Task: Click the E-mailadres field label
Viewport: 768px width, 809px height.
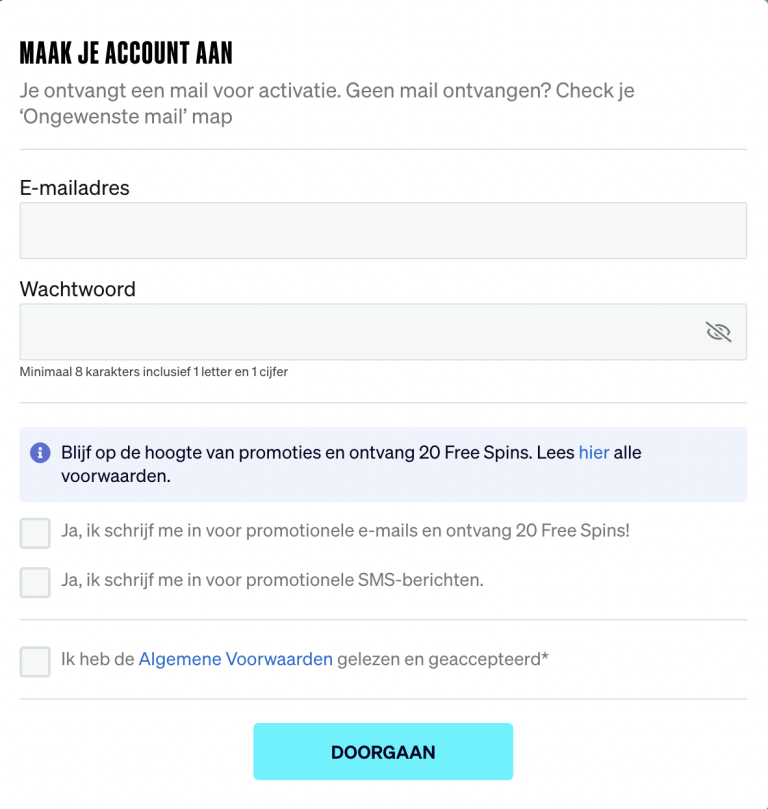Action: coord(75,187)
